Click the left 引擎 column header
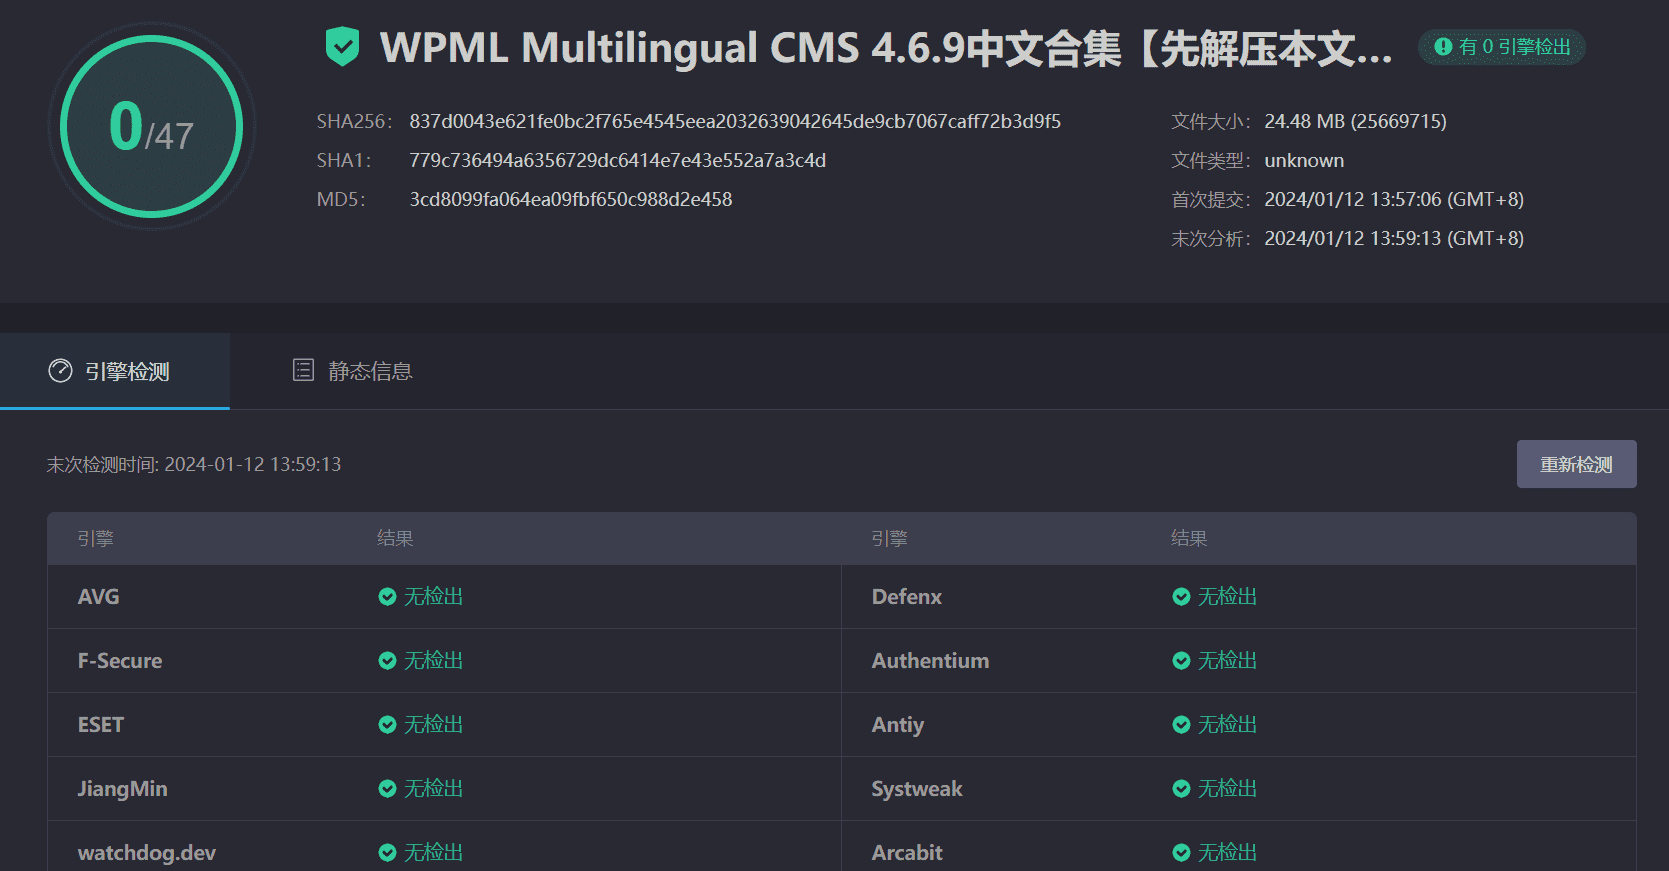This screenshot has width=1669, height=871. point(96,539)
